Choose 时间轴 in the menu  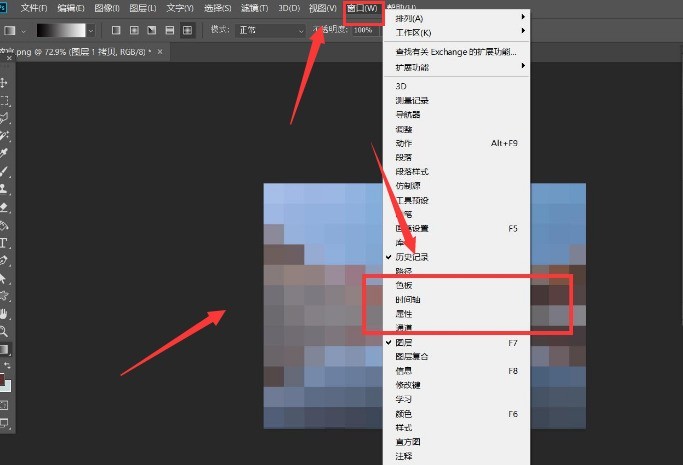tap(456, 300)
